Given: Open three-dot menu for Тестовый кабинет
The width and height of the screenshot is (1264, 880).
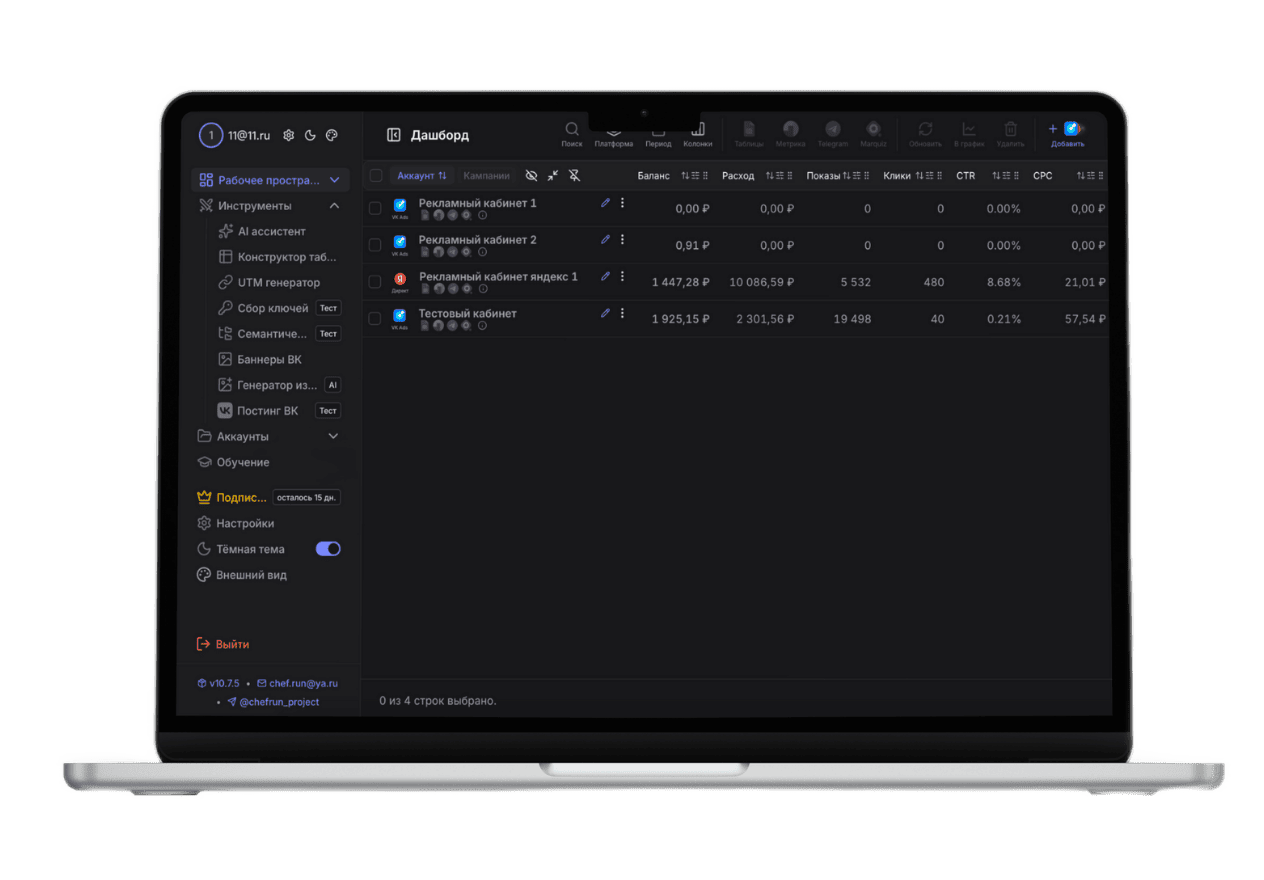Looking at the screenshot, I should pyautogui.click(x=622, y=313).
